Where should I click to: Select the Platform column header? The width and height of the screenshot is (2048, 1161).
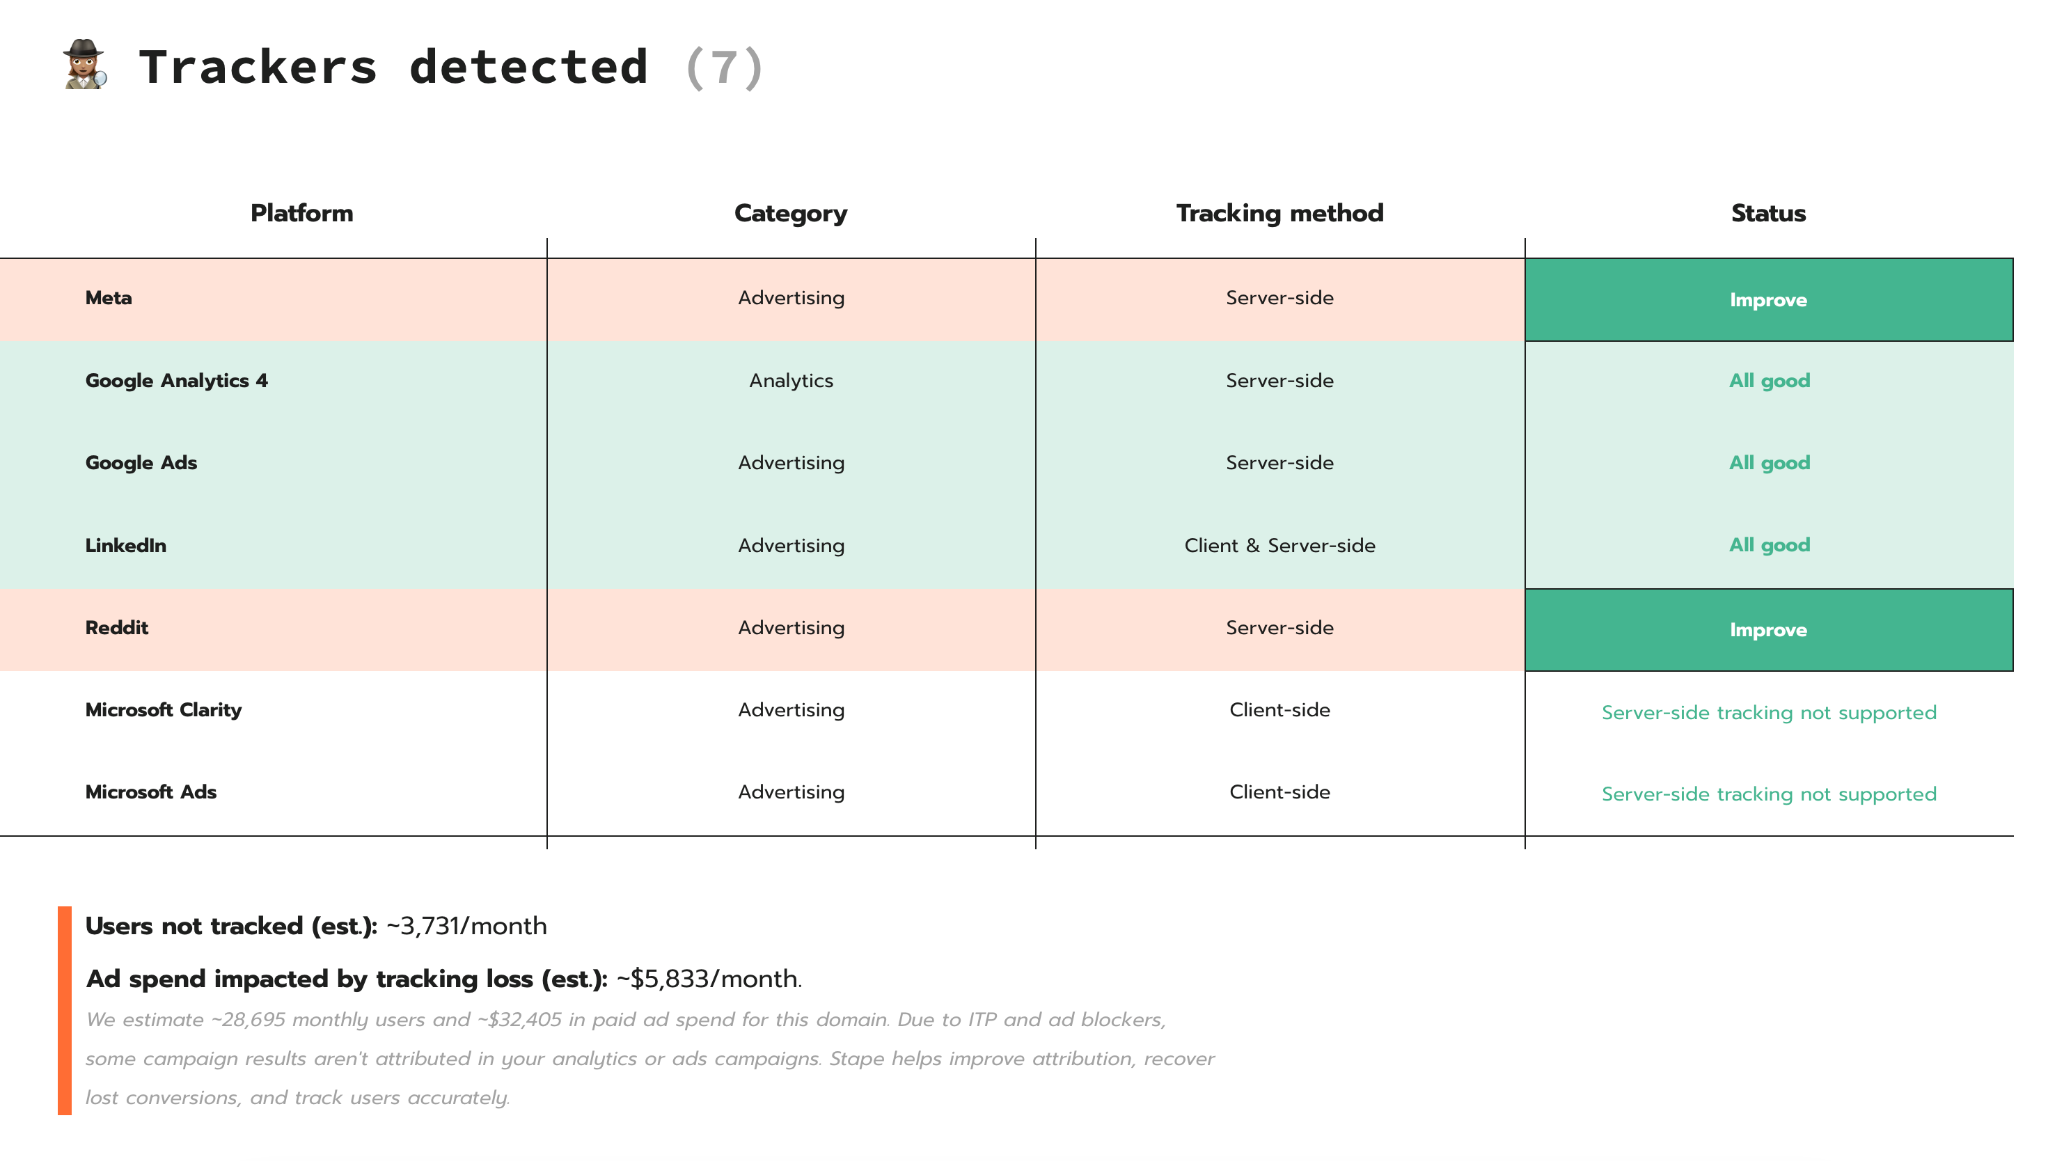pyautogui.click(x=301, y=213)
